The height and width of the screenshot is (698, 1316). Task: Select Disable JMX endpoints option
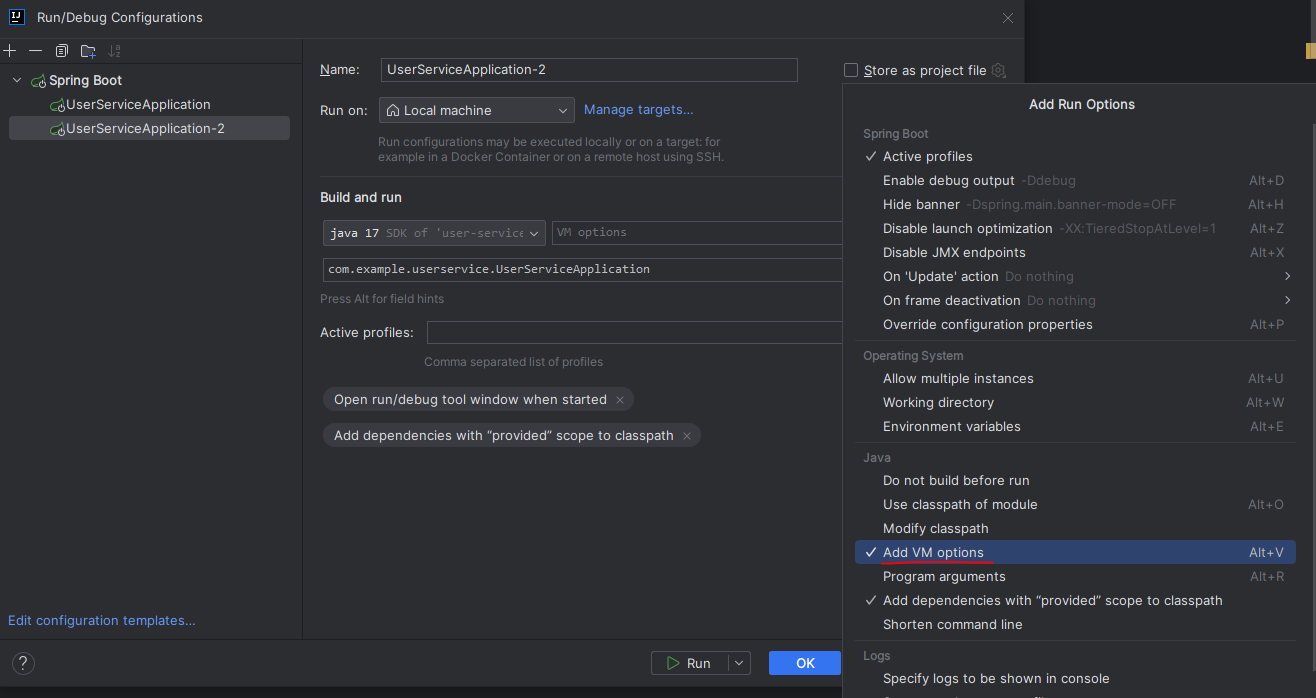1075,253
